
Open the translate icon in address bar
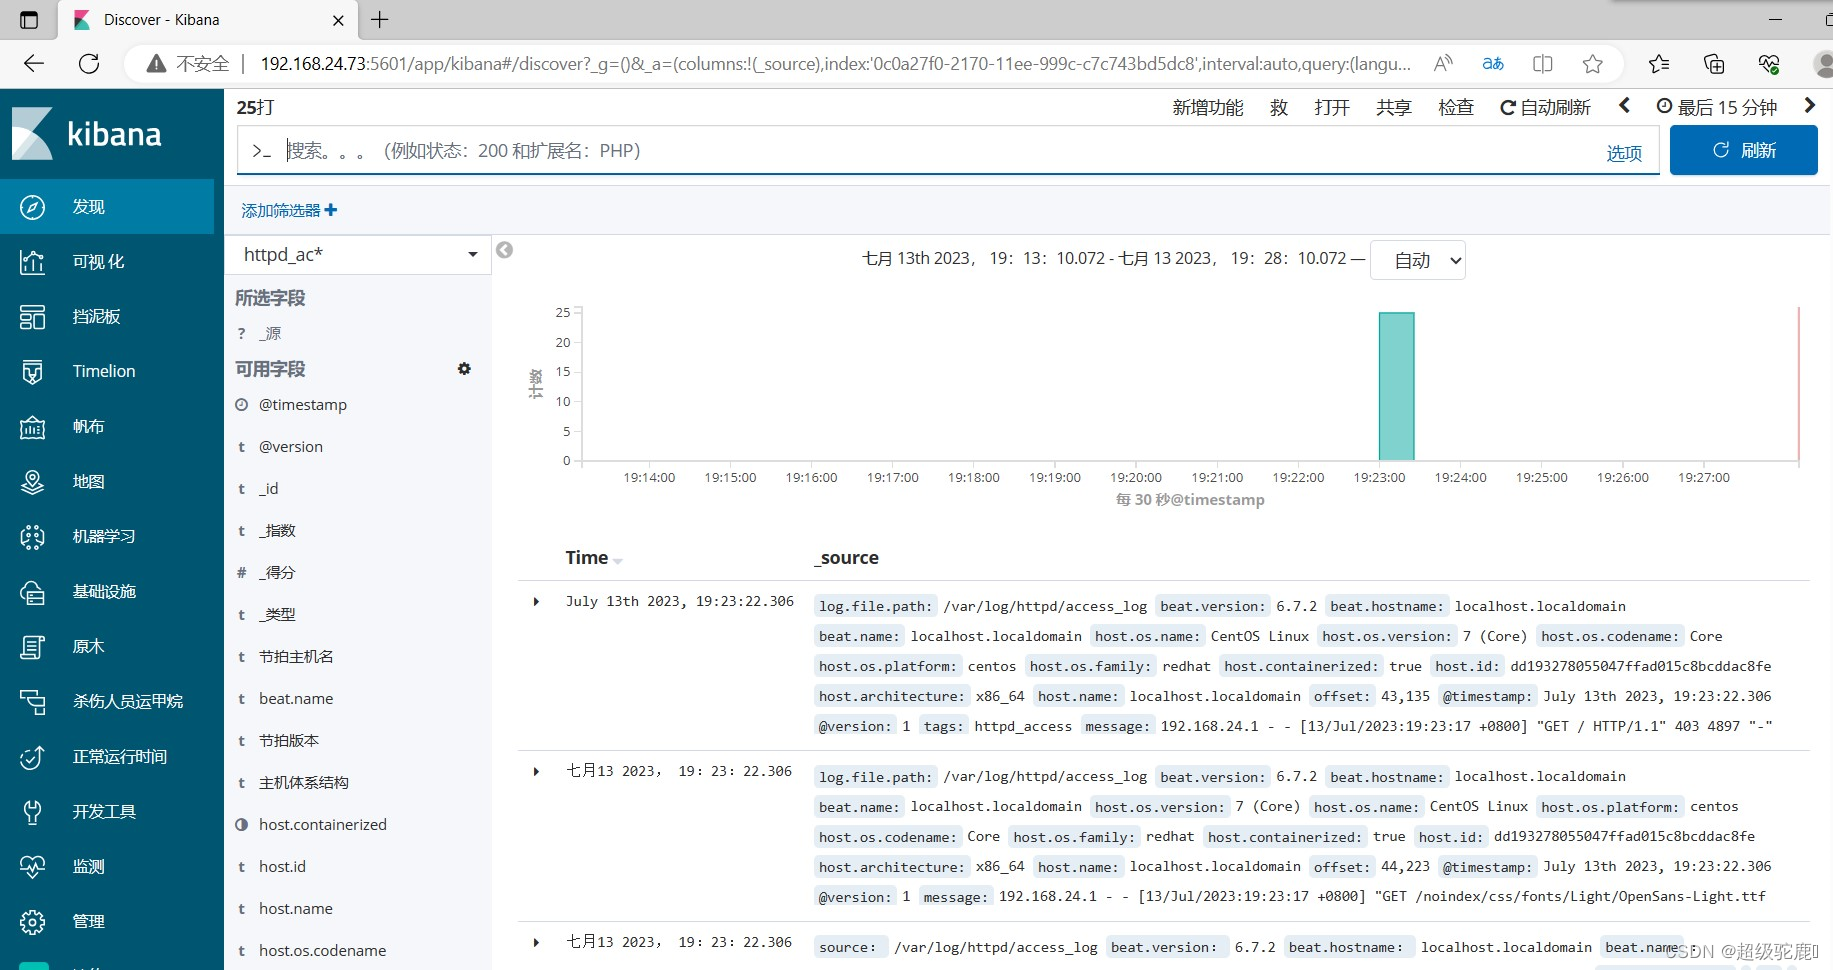coord(1493,64)
